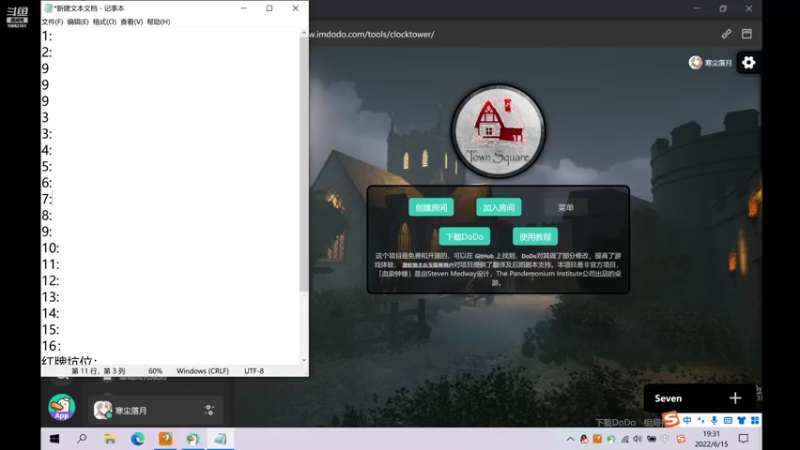
Task: Open the 菜单 button
Action: pyautogui.click(x=565, y=208)
